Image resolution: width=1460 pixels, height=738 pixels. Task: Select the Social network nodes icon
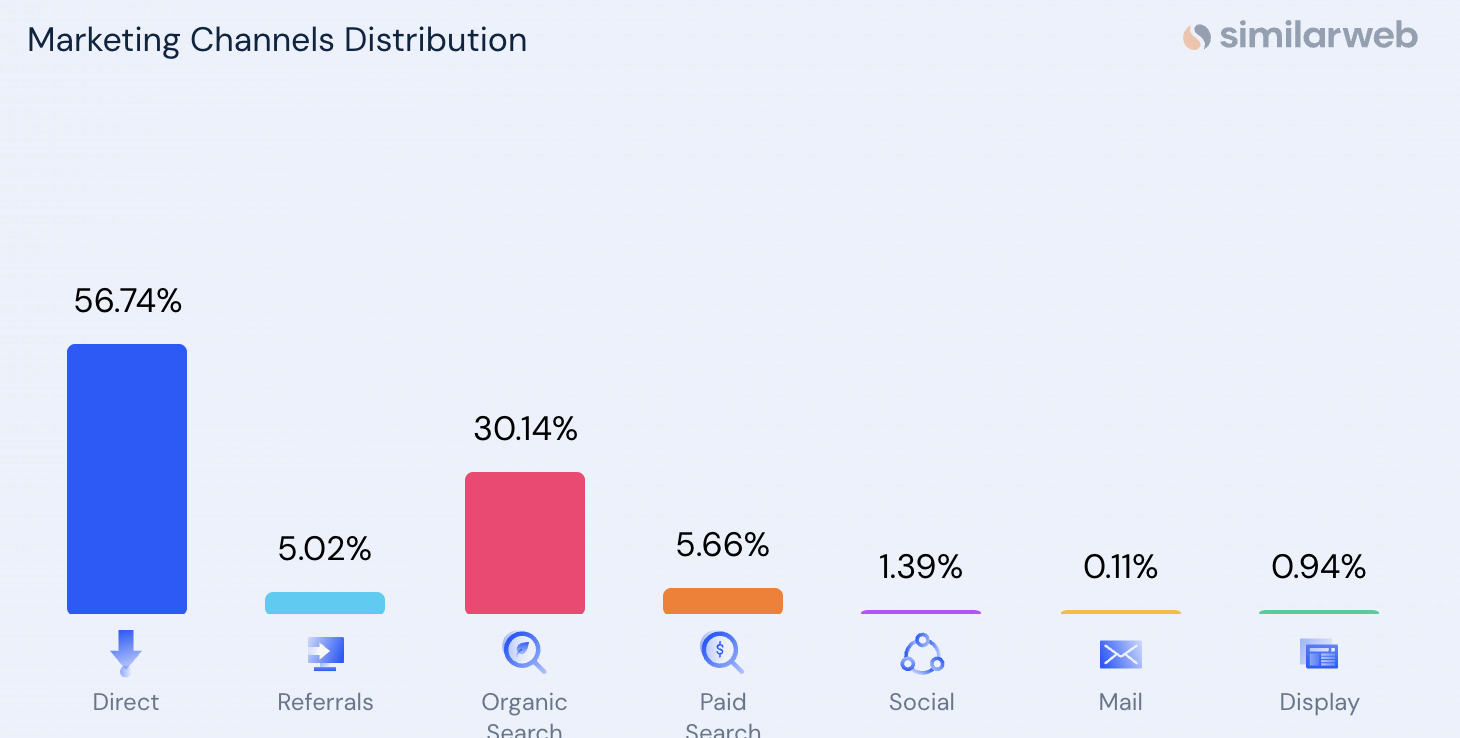(x=922, y=654)
